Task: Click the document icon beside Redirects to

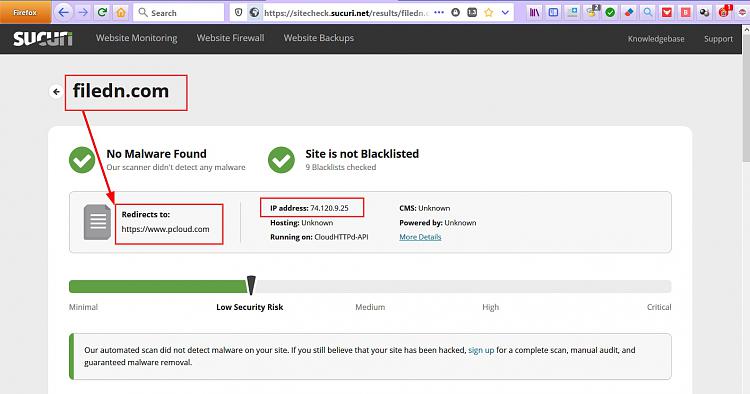Action: tap(97, 222)
